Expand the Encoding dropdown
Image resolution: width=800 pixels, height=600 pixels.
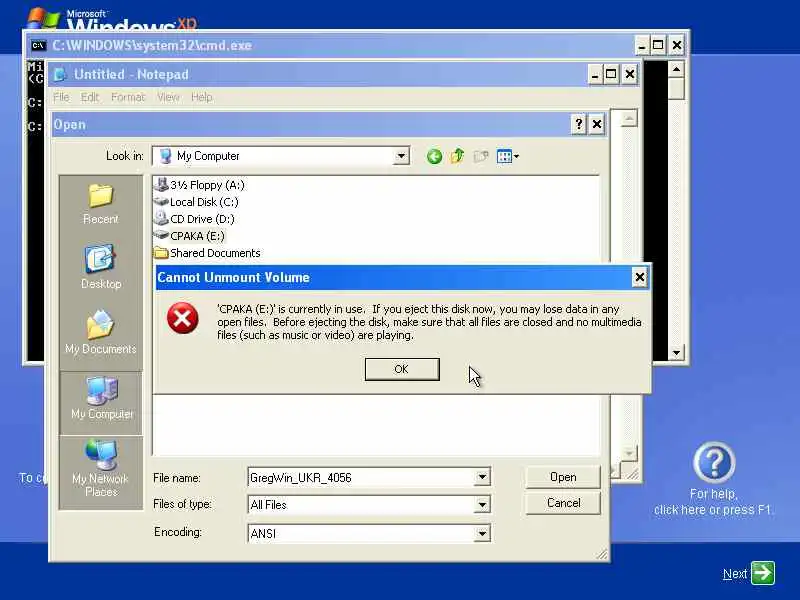point(482,533)
